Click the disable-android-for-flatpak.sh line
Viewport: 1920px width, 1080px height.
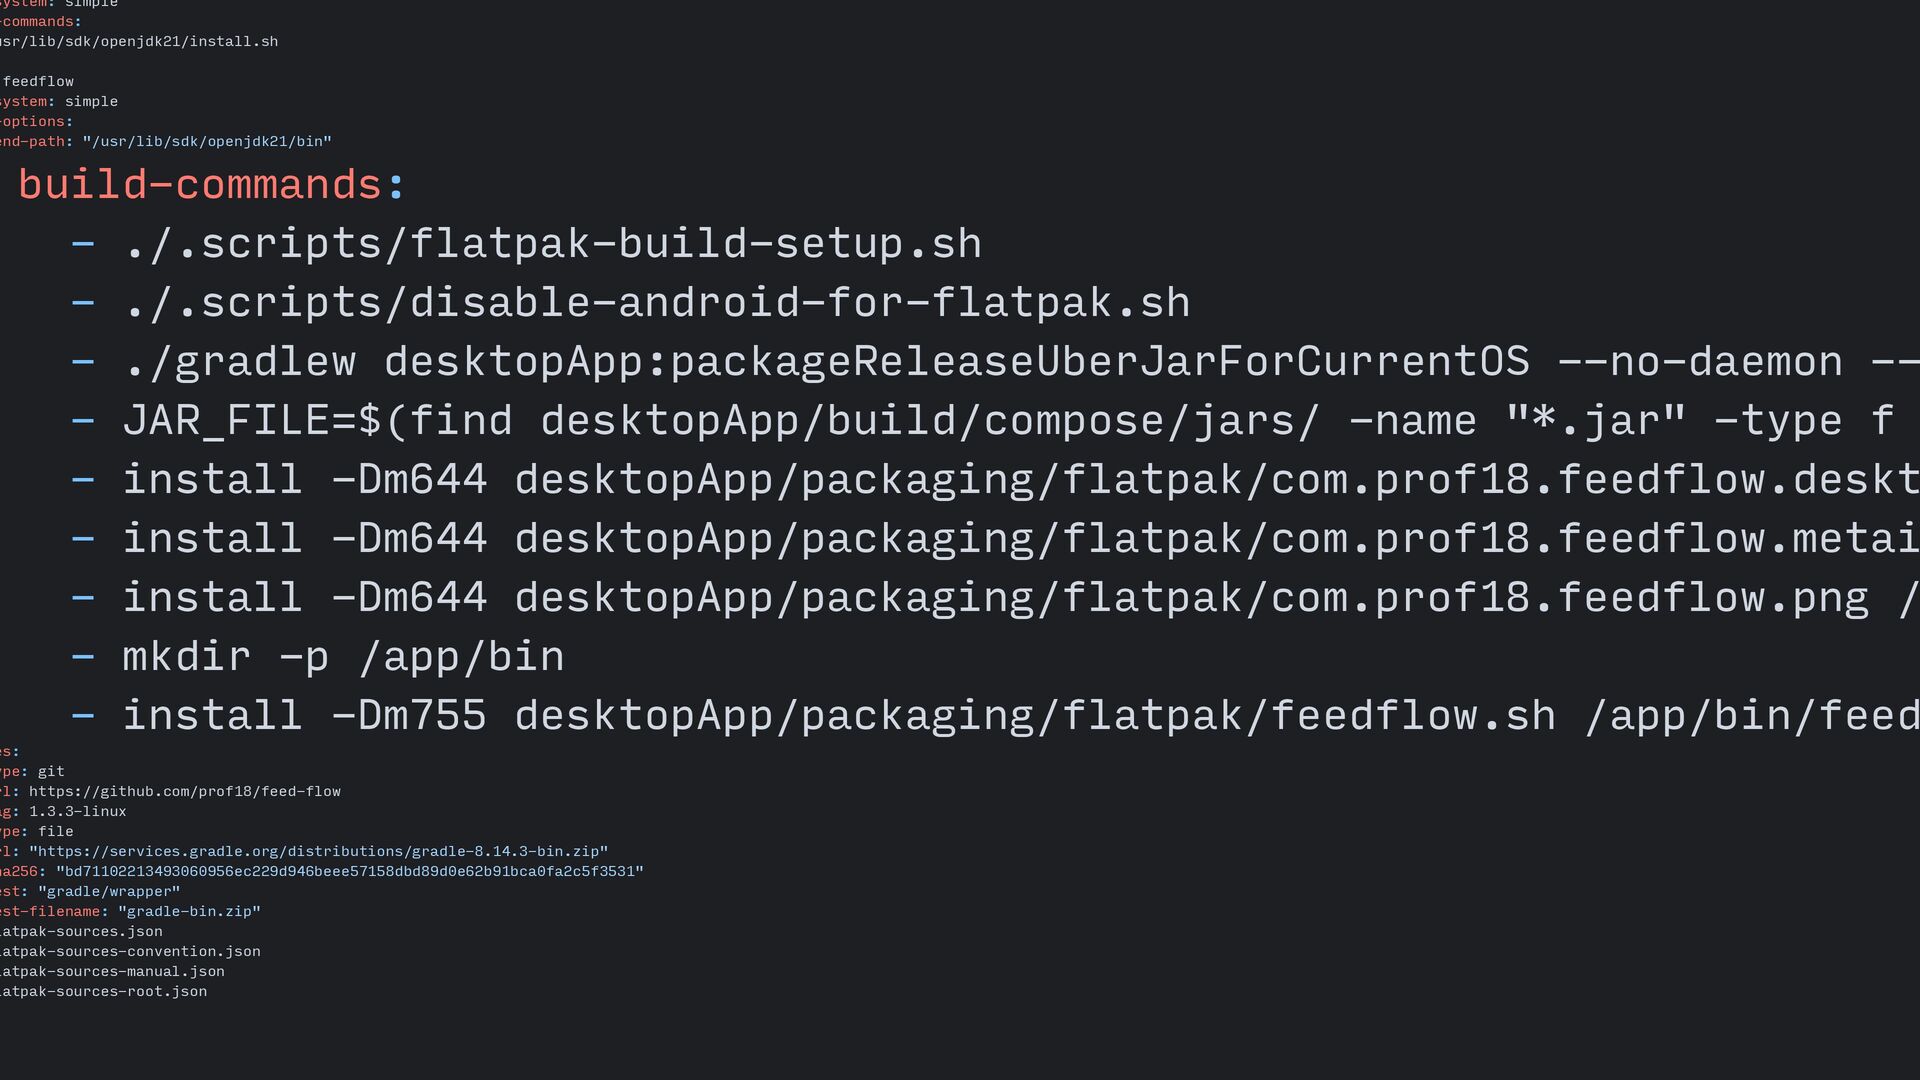[656, 303]
